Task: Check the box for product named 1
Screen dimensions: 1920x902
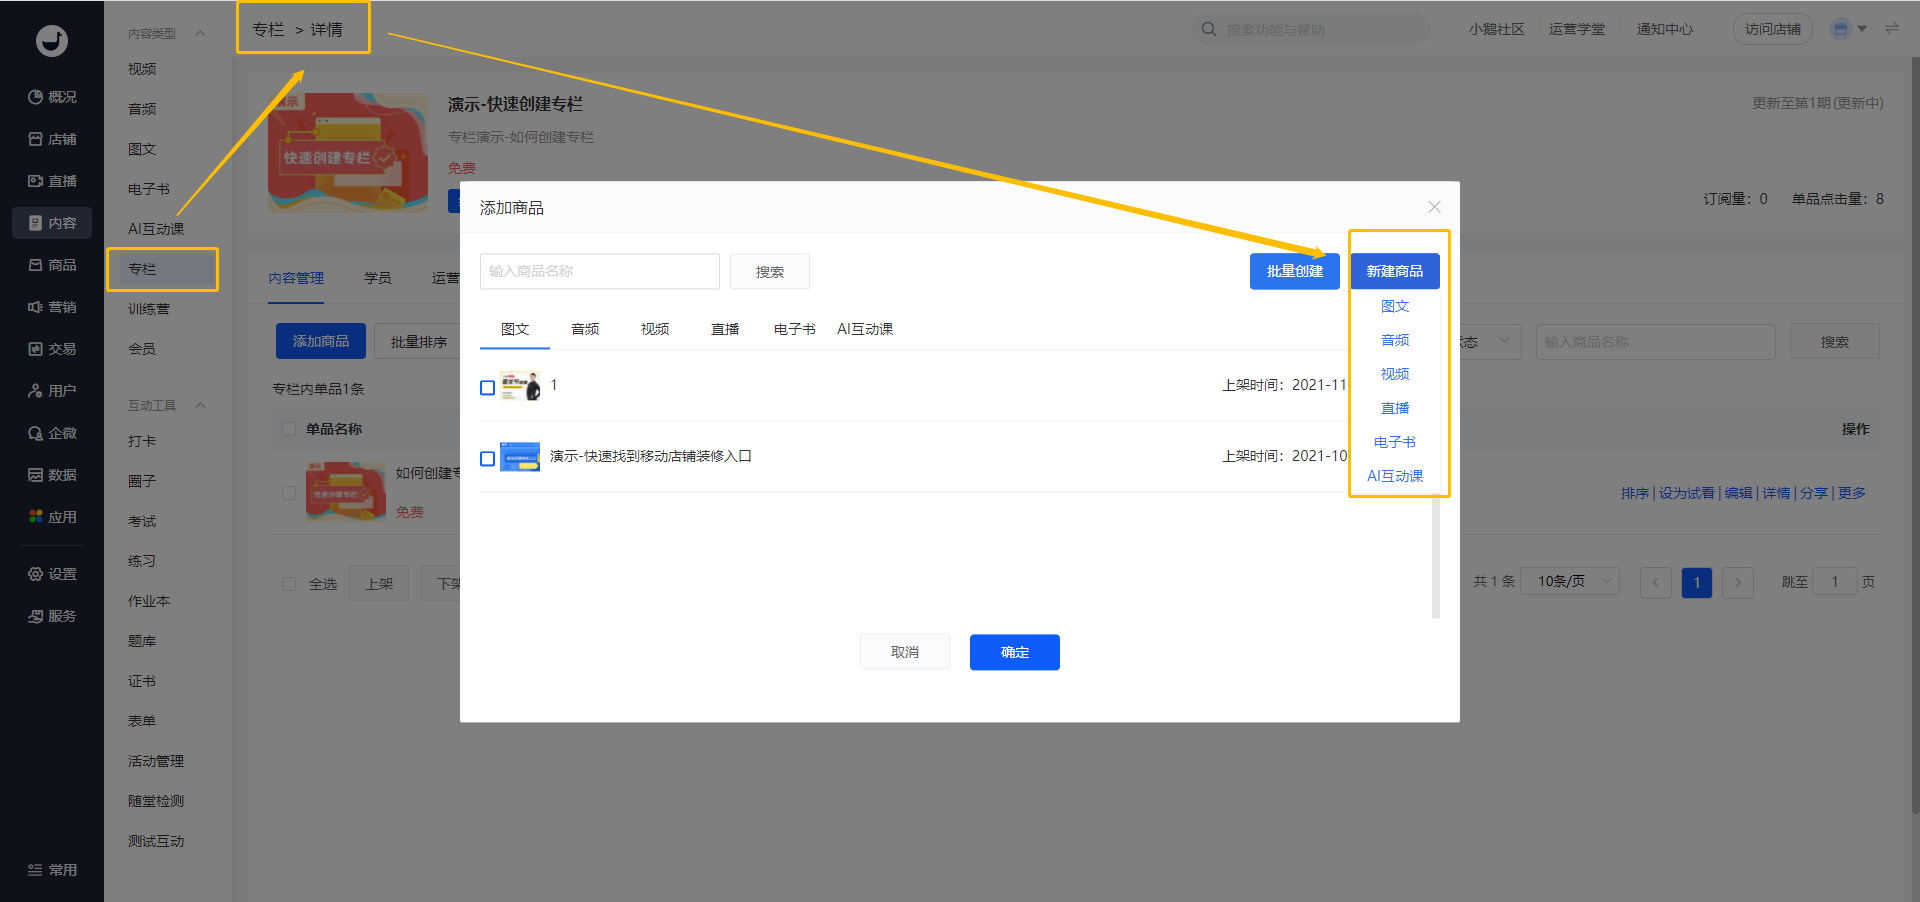Action: click(488, 388)
